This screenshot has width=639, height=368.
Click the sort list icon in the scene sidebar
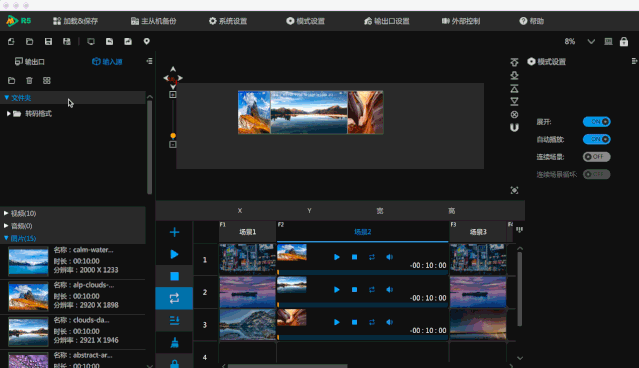tap(174, 320)
